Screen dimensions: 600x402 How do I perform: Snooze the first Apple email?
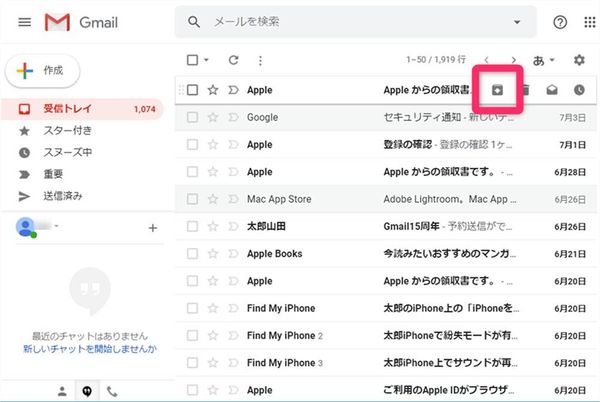[x=579, y=90]
